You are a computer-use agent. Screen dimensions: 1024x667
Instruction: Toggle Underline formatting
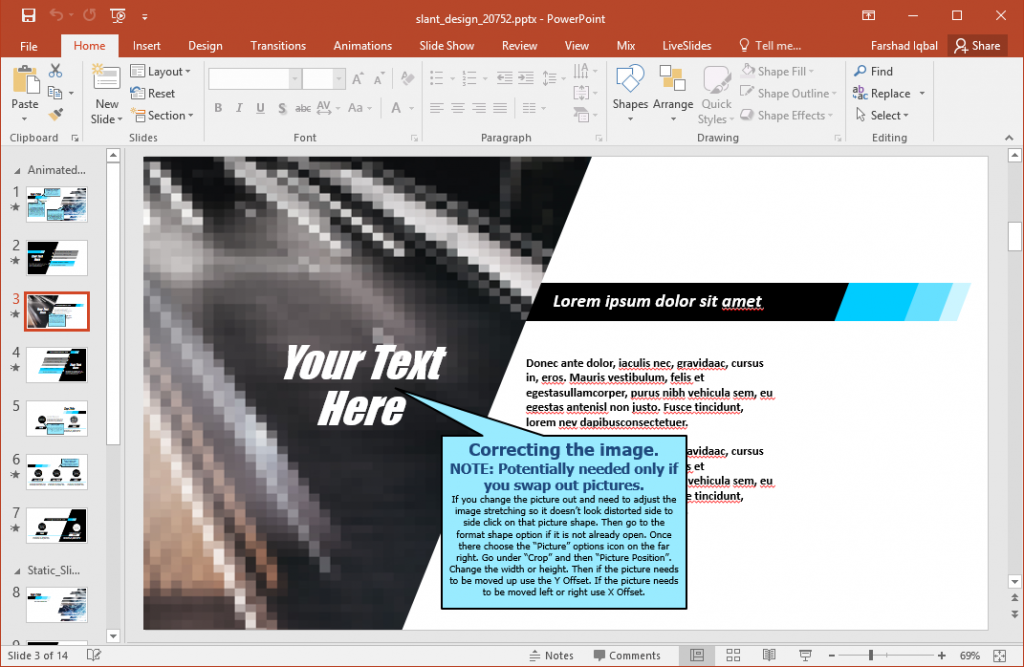259,107
